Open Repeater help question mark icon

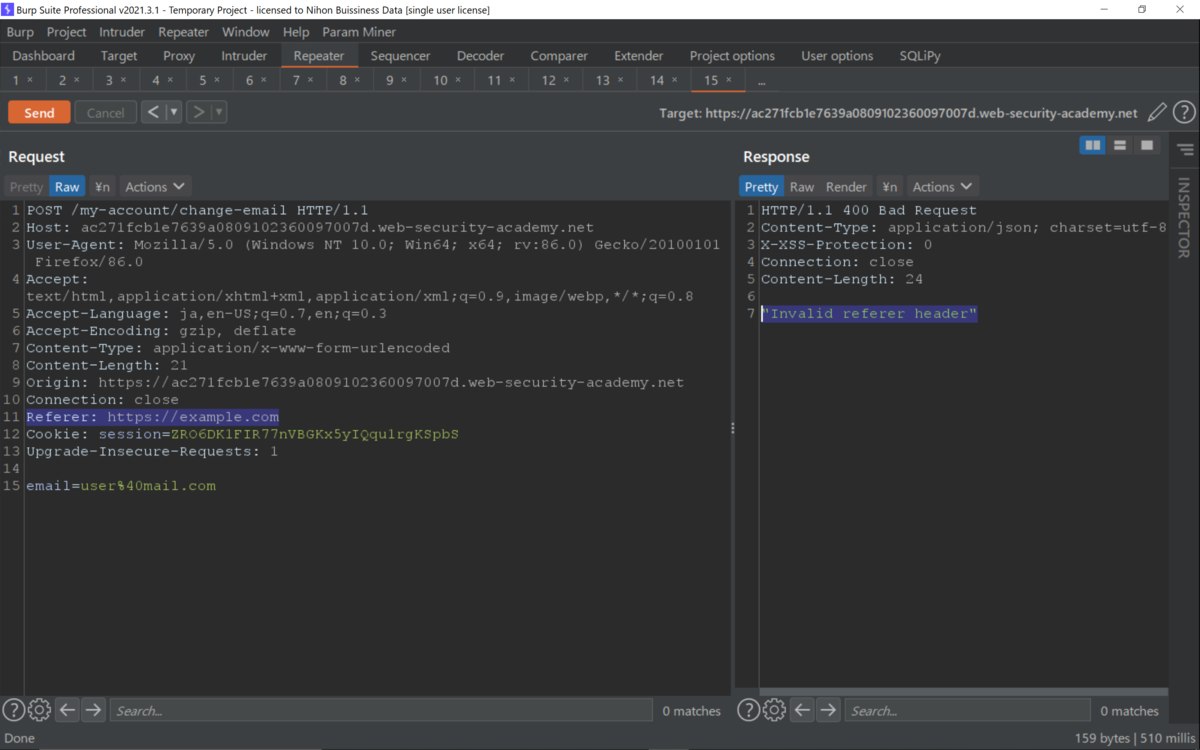pyautogui.click(x=1184, y=113)
